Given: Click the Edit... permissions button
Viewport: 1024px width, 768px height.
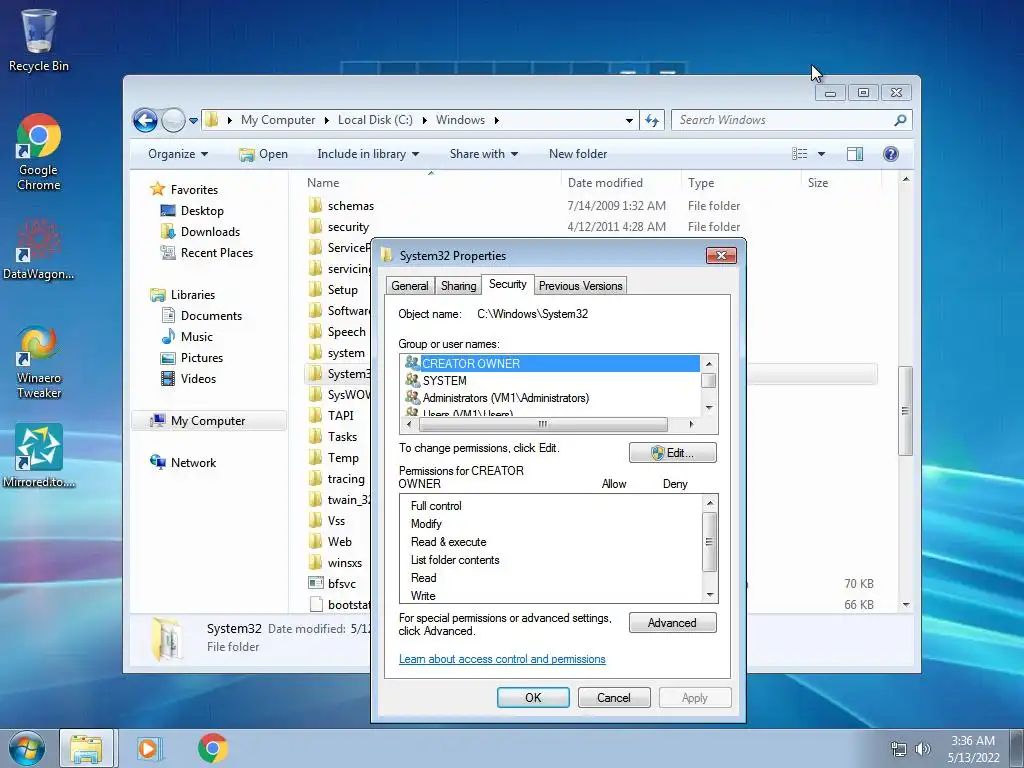Looking at the screenshot, I should tap(673, 453).
